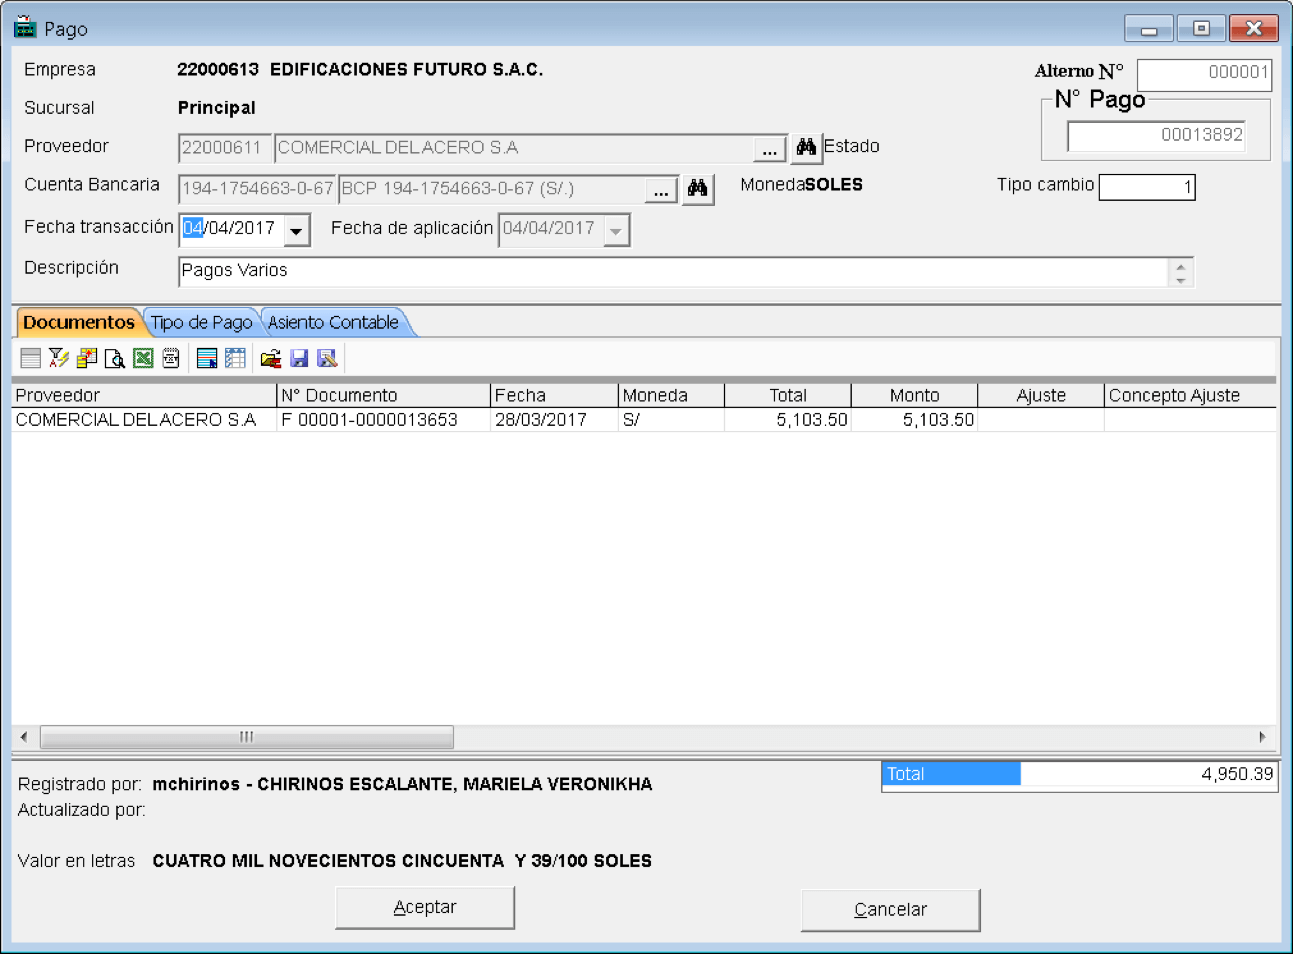
Task: Click ellipsis button for Cuenta Bancaria lookup
Action: 661,190
